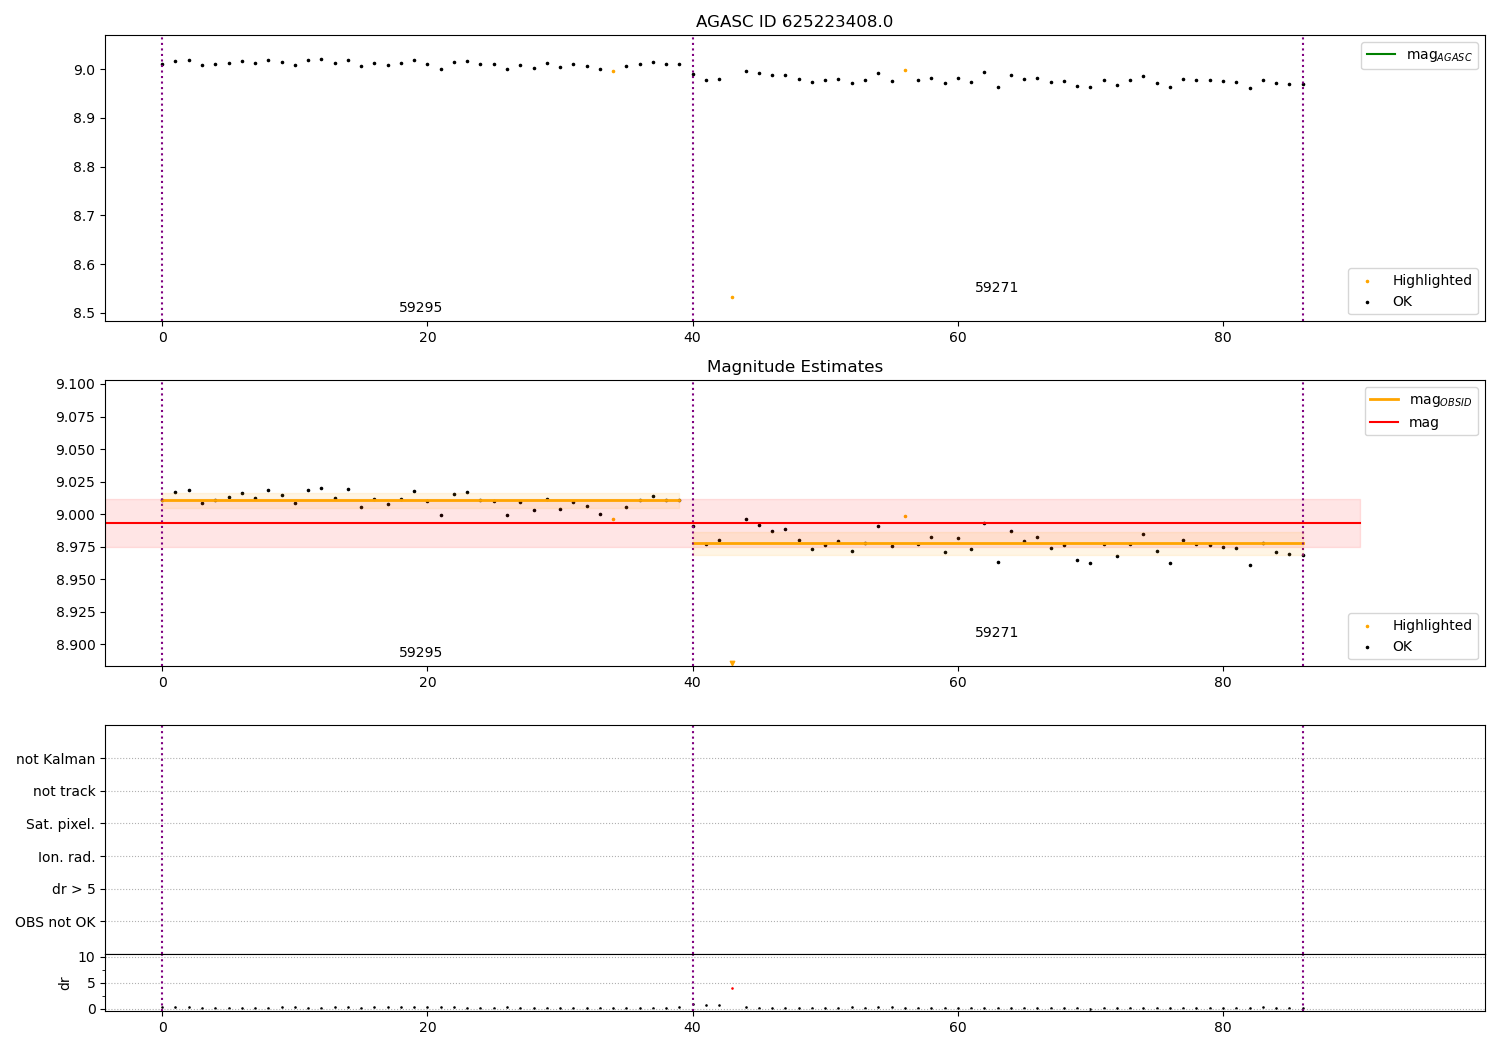Image resolution: width=1500 pixels, height=1050 pixels.
Task: Click 'Highlighted' entry in Magnitude Estimates legend
Action: (1432, 626)
